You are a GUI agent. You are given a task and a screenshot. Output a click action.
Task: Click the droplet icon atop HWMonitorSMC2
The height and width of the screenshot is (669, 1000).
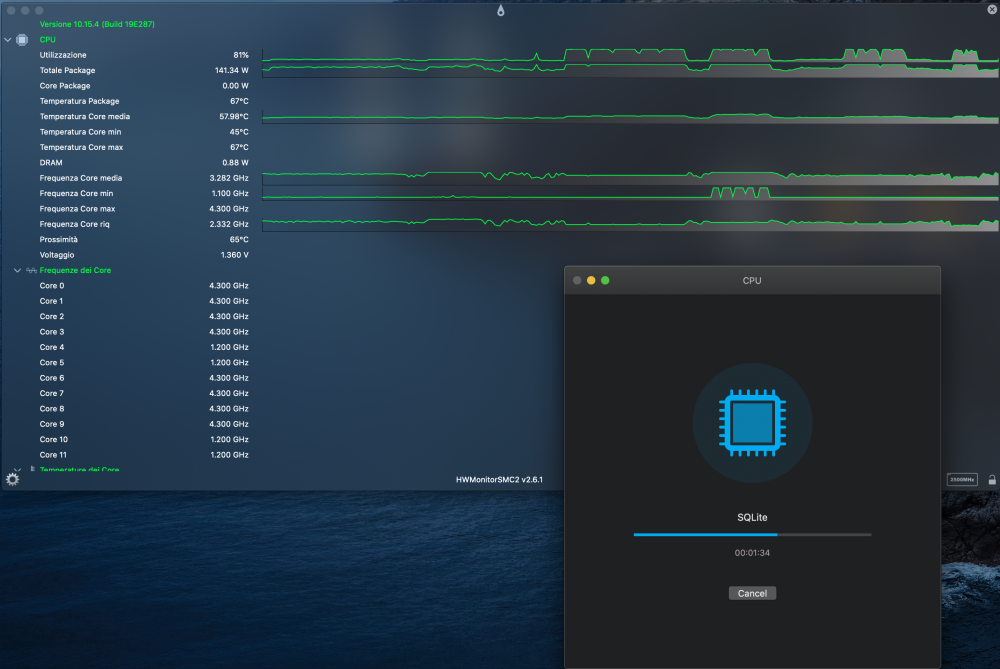coord(501,10)
